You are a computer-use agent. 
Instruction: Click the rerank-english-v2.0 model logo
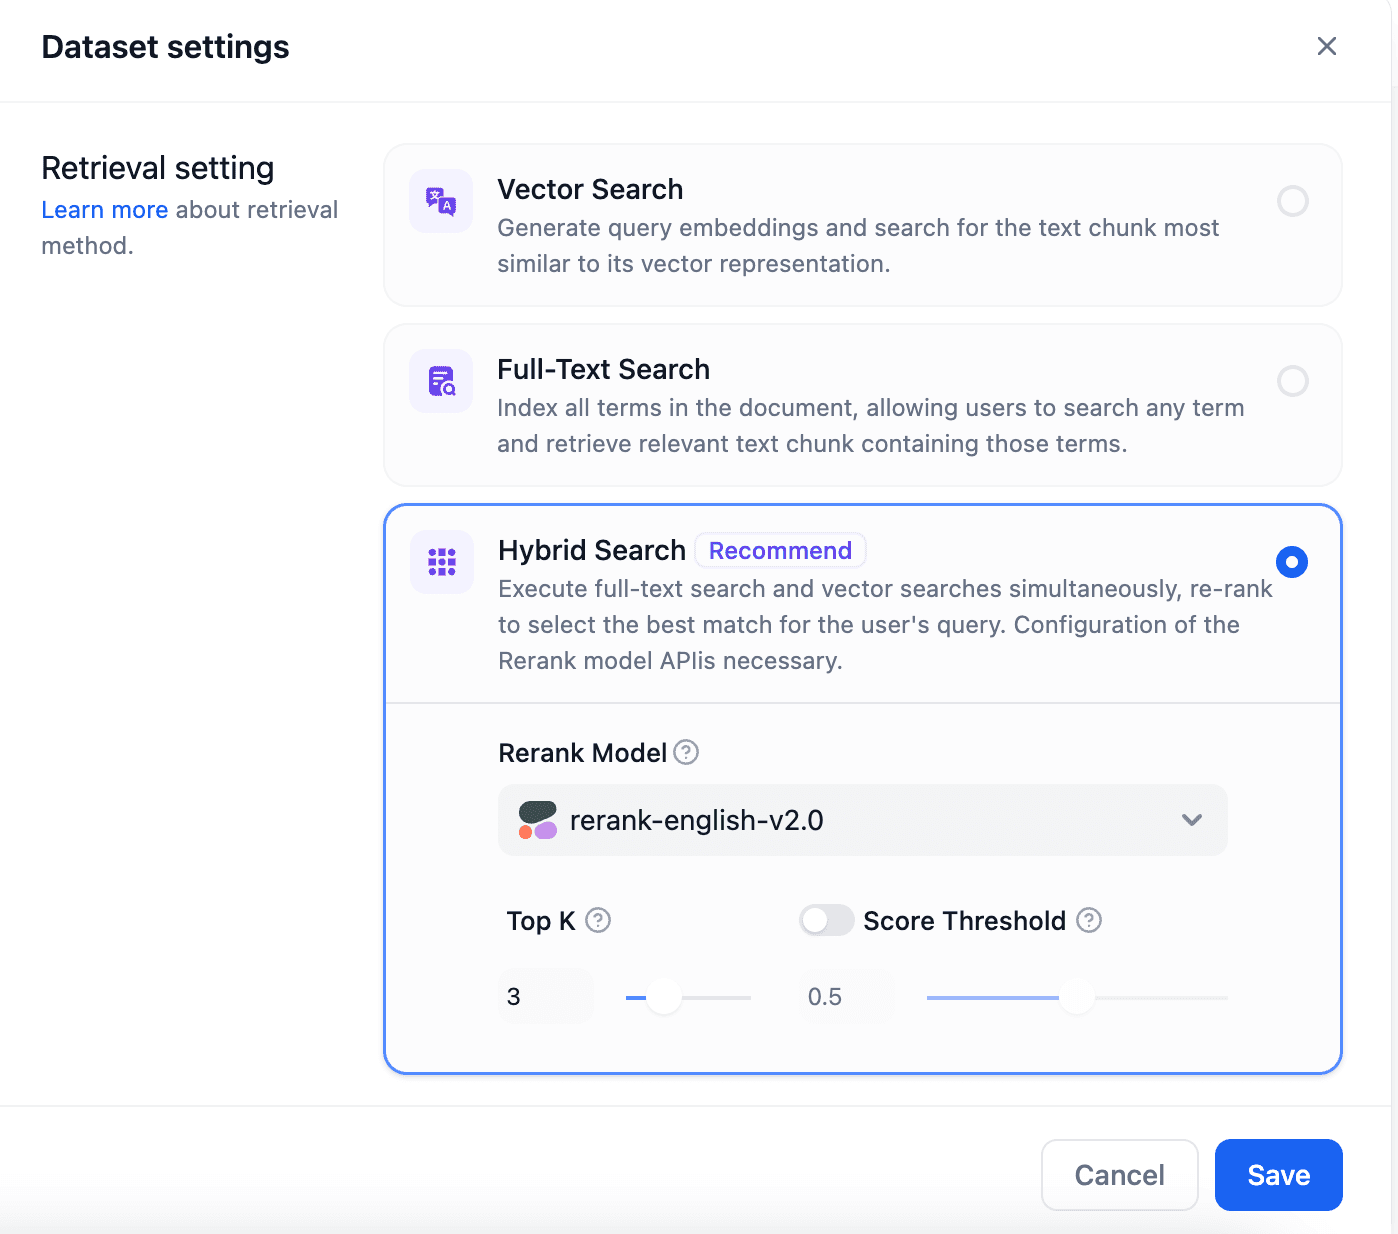538,820
